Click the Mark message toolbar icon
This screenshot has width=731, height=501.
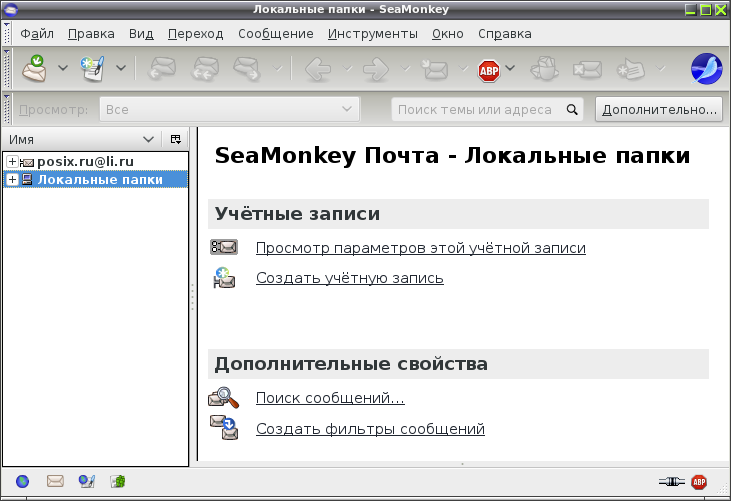630,69
